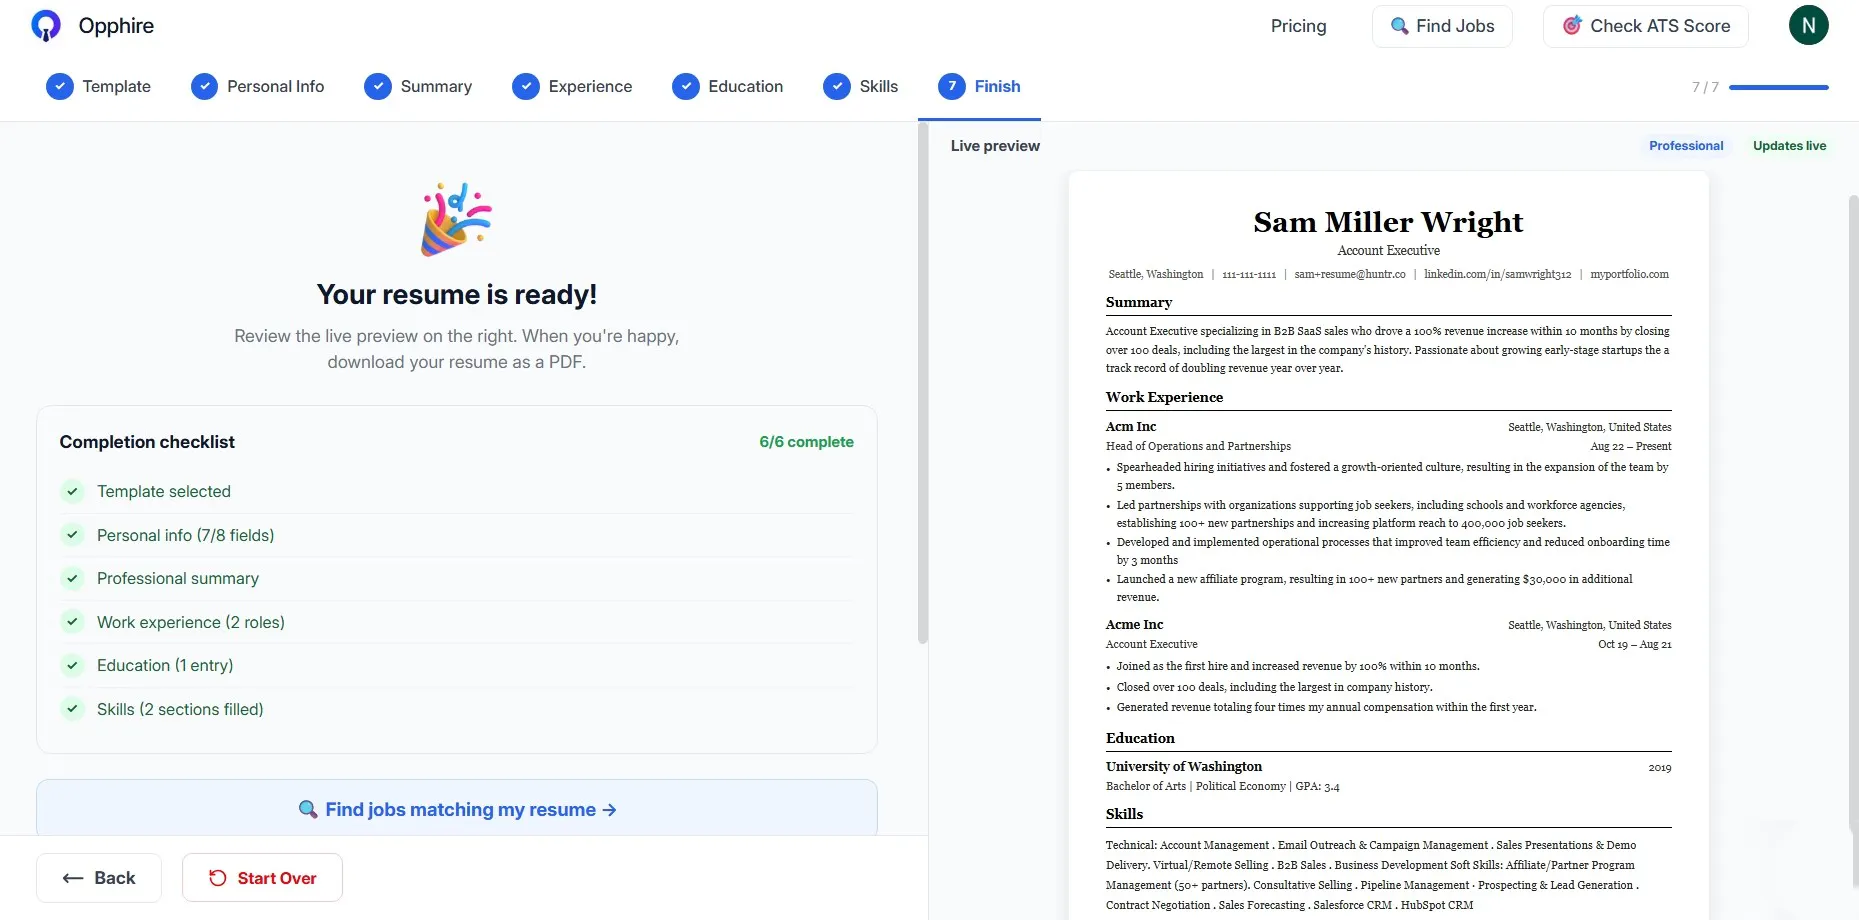Click the party popper celebration icon
This screenshot has height=920, width=1859.
tap(456, 219)
